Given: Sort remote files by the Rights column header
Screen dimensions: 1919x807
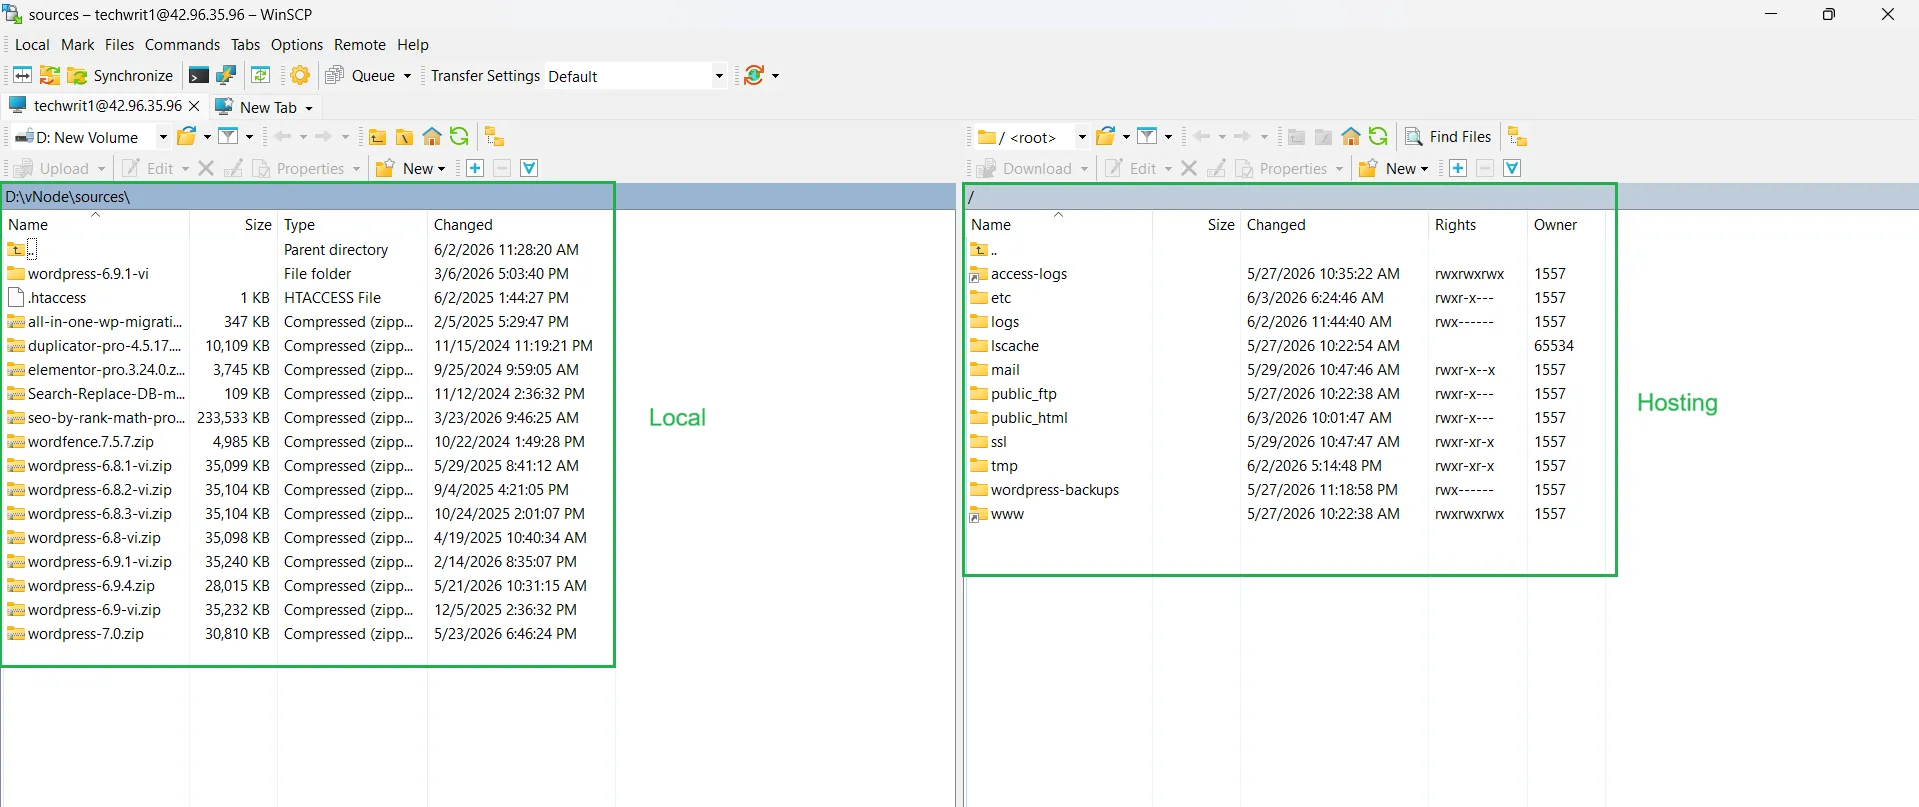Looking at the screenshot, I should pos(1477,225).
